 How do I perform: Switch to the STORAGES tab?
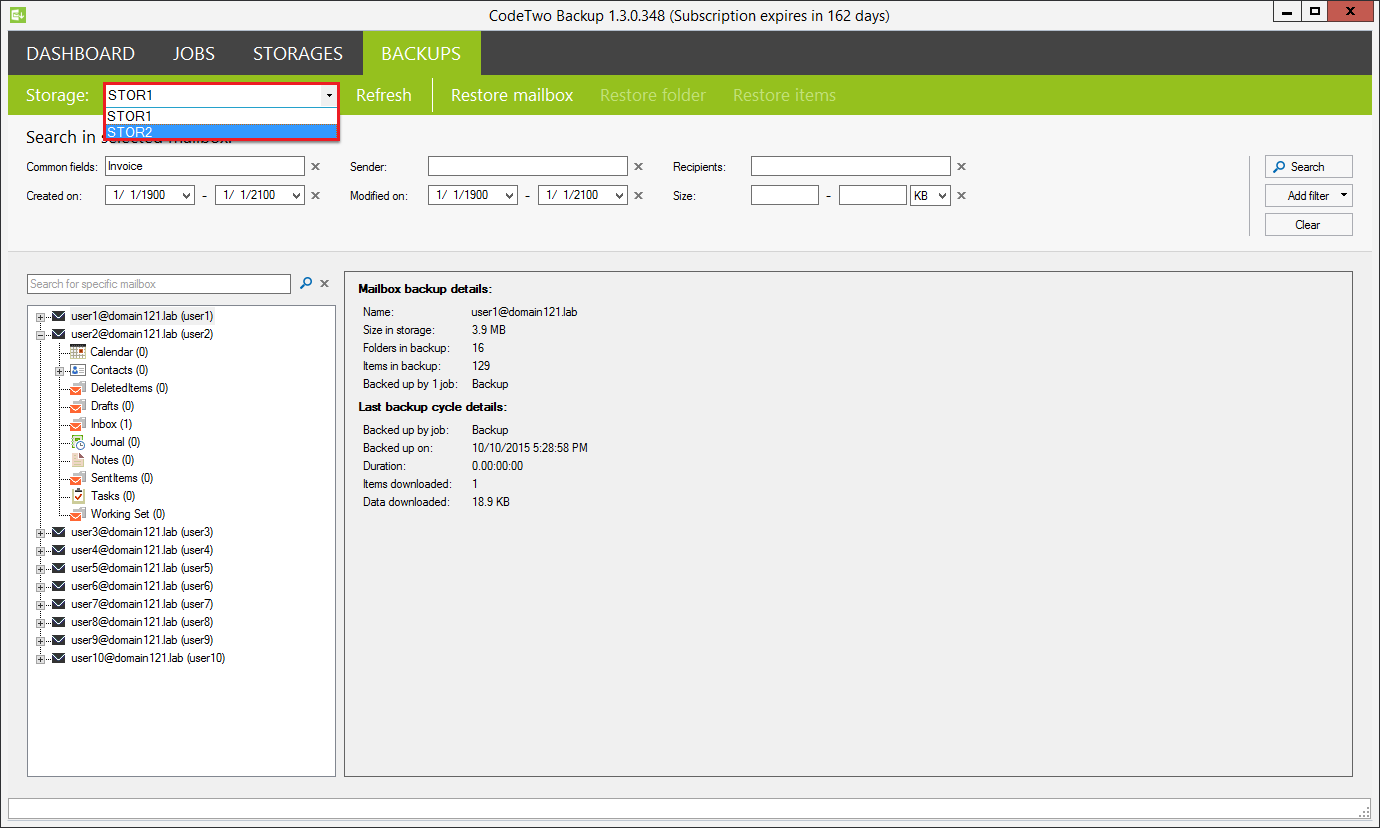(x=297, y=53)
